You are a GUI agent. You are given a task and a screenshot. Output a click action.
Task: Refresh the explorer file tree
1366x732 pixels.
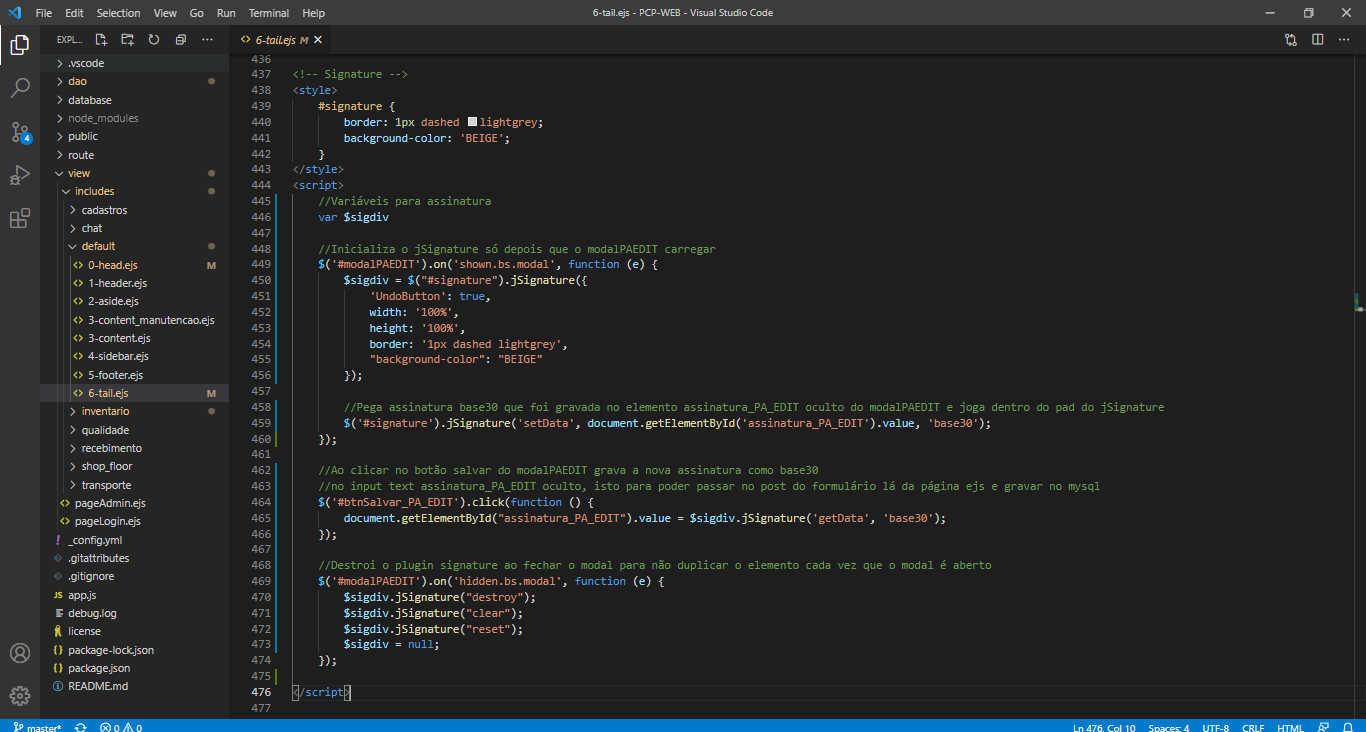tap(154, 40)
